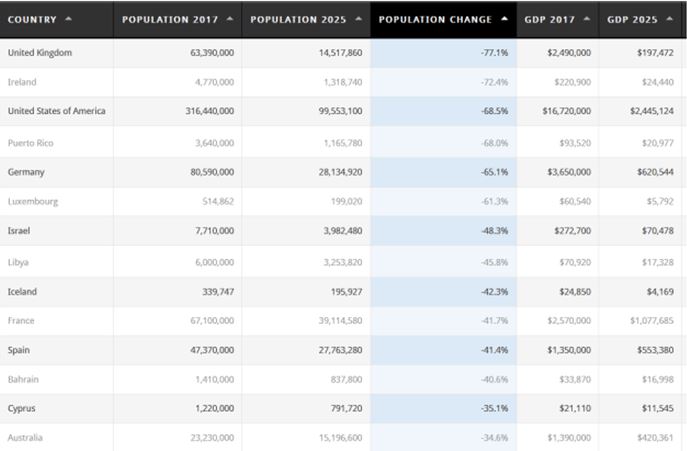This screenshot has width=687, height=451.
Task: Click the Australia country cell
Action: (x=26, y=438)
